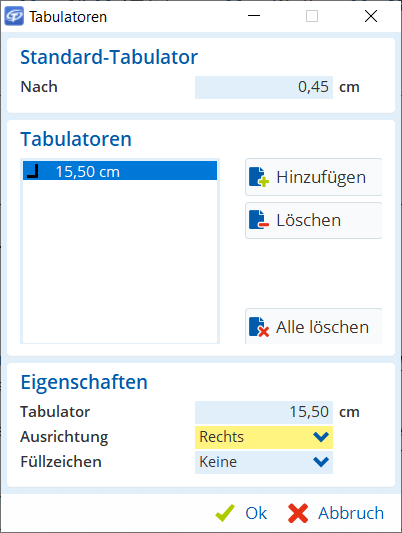Screen dimensions: 402x533
Task: Click the Hinzufügen button label
Action: pos(321,177)
